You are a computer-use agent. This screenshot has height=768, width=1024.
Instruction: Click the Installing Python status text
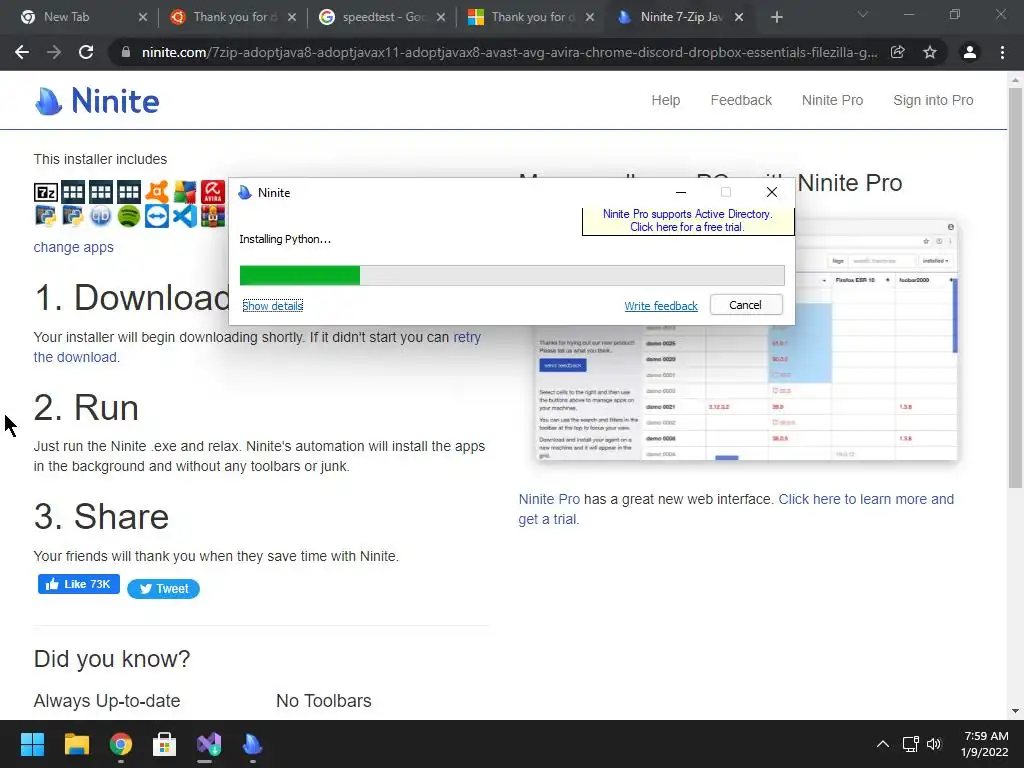[x=285, y=239]
